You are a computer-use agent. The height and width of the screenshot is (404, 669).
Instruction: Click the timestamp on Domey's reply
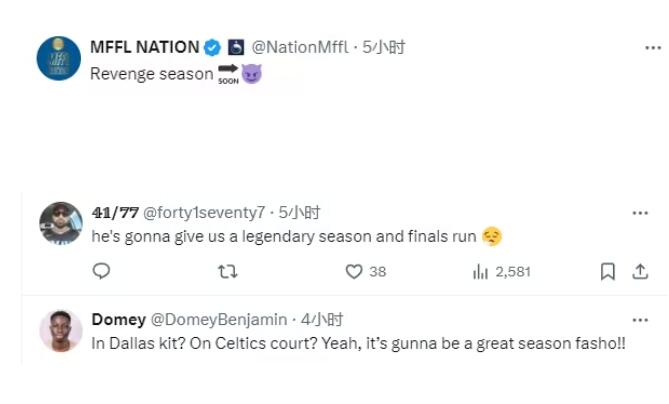(324, 320)
